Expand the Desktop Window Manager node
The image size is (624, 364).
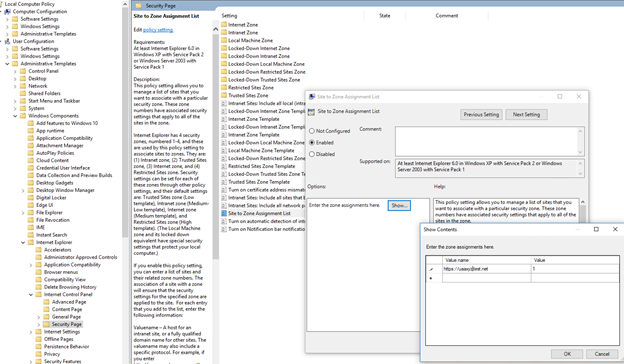23,191
